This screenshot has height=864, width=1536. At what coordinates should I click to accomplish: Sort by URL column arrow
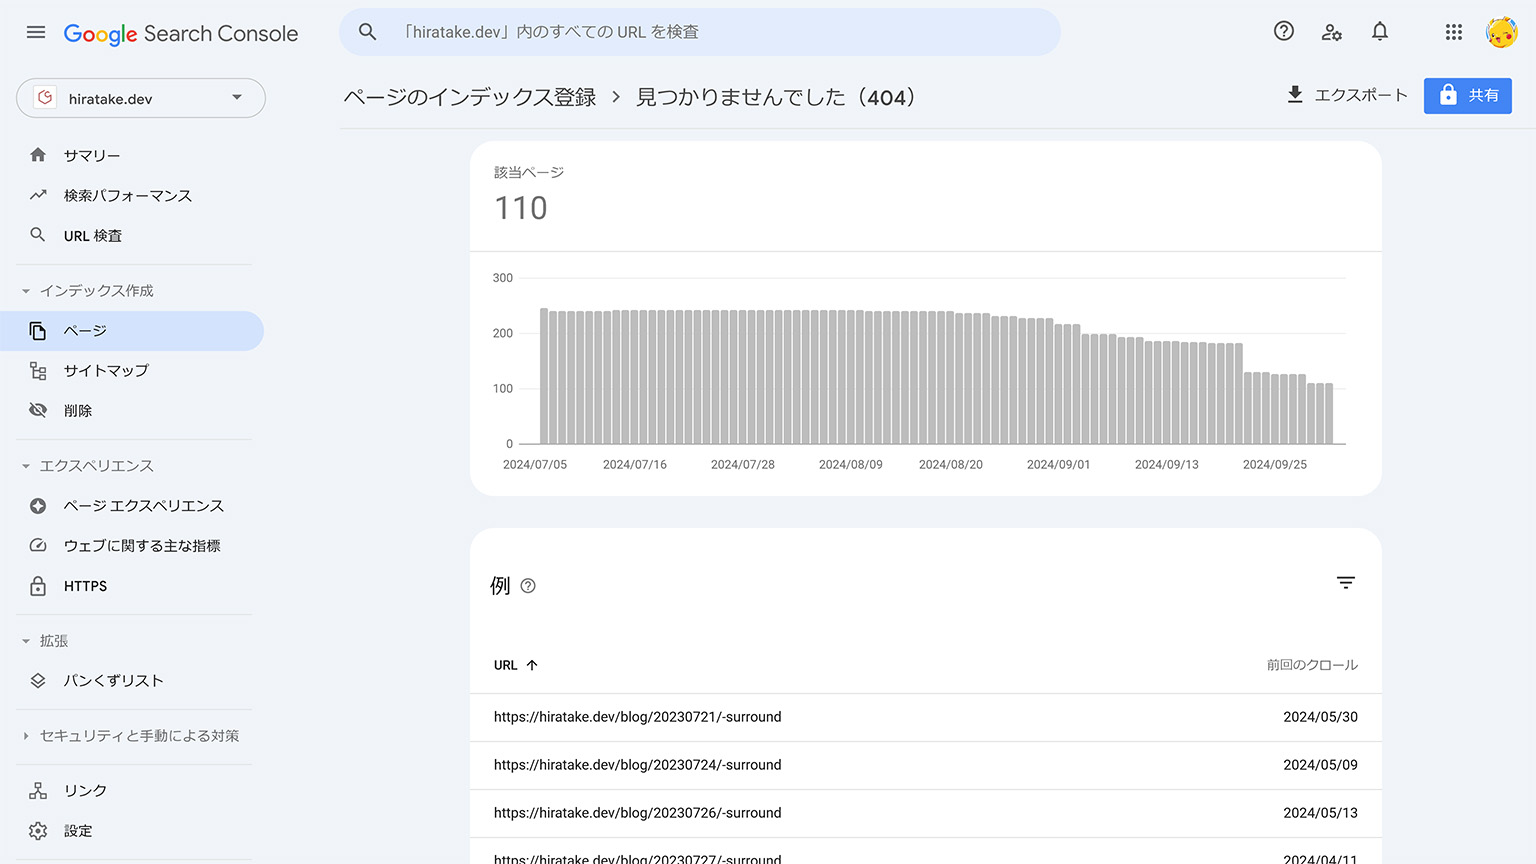532,665
